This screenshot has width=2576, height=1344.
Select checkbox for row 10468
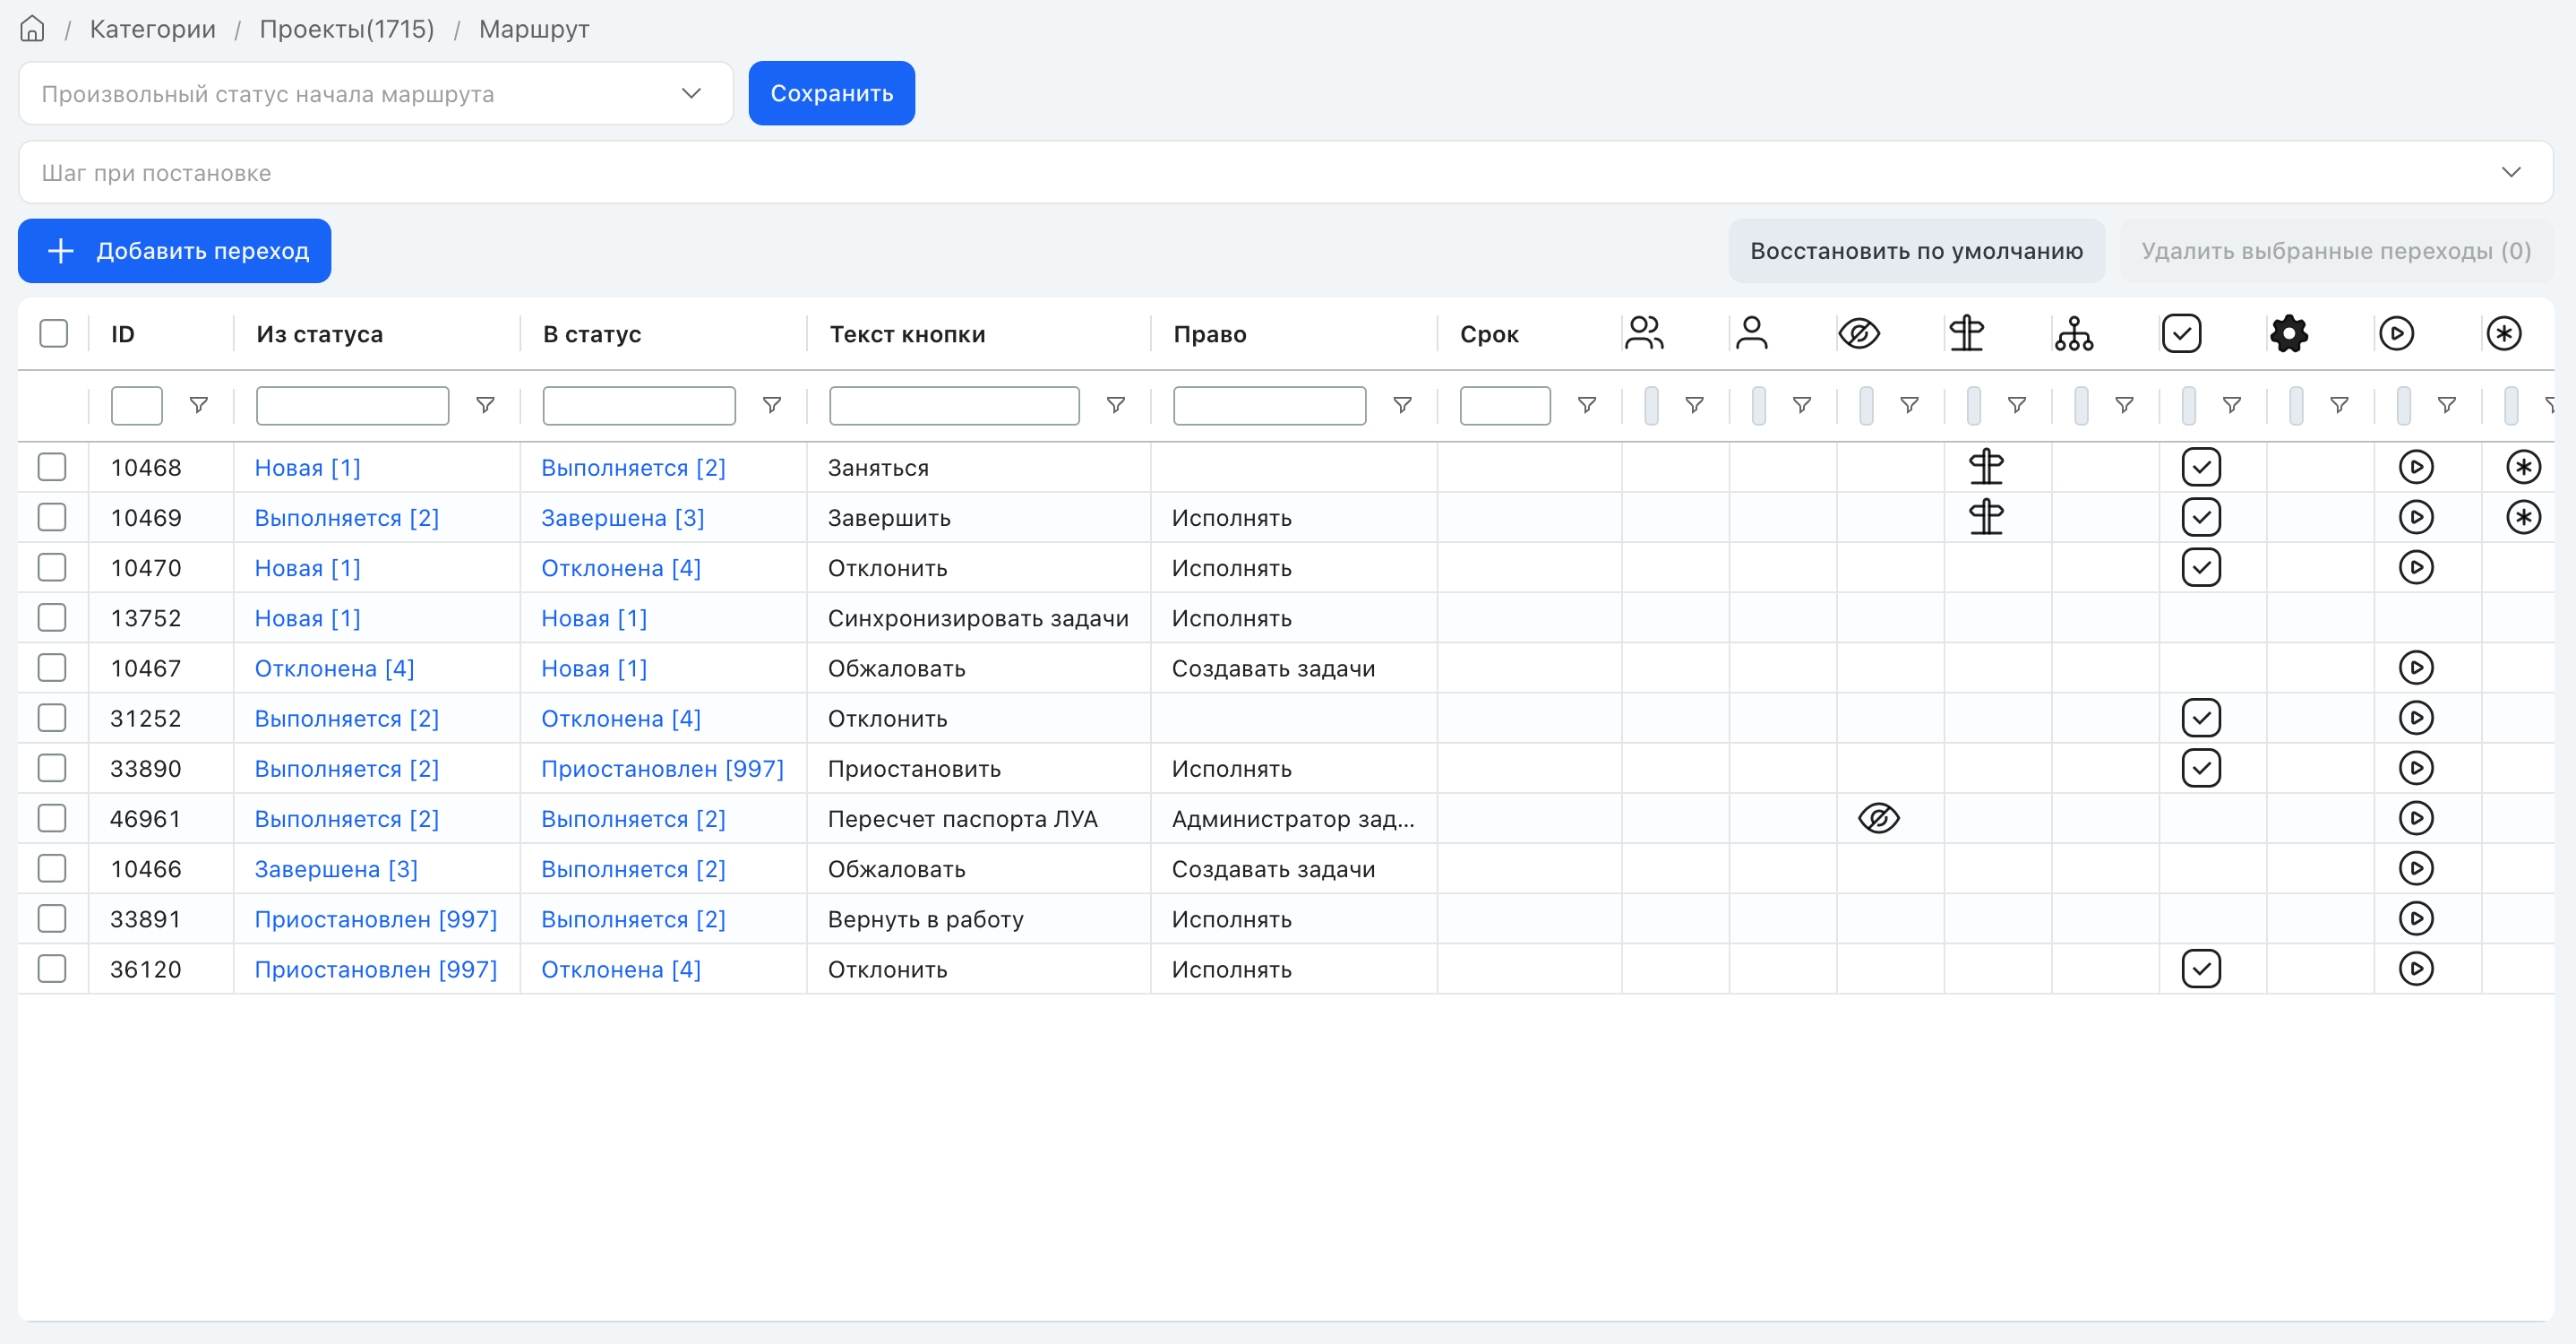pyautogui.click(x=52, y=467)
